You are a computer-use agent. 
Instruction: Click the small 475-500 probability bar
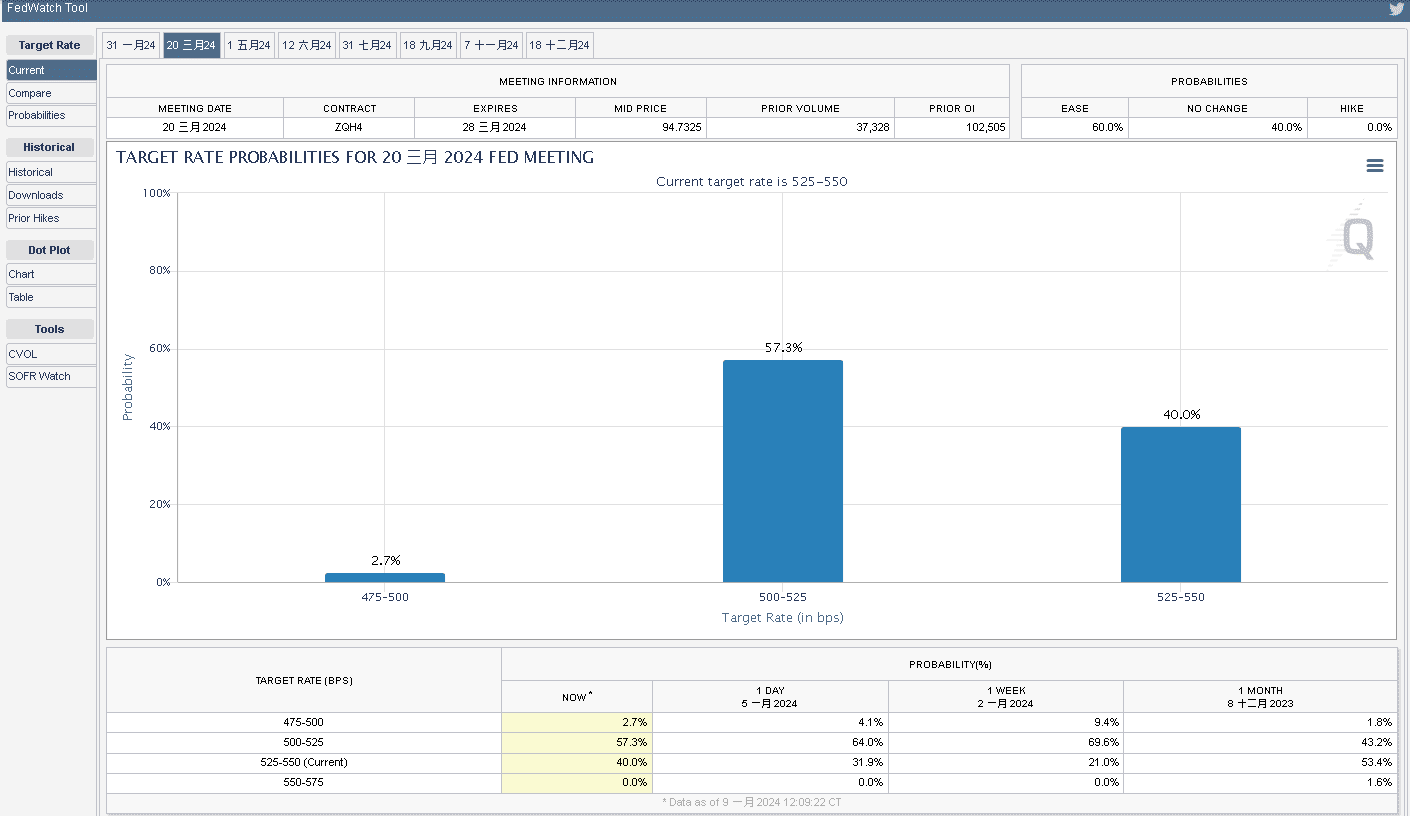click(x=384, y=577)
